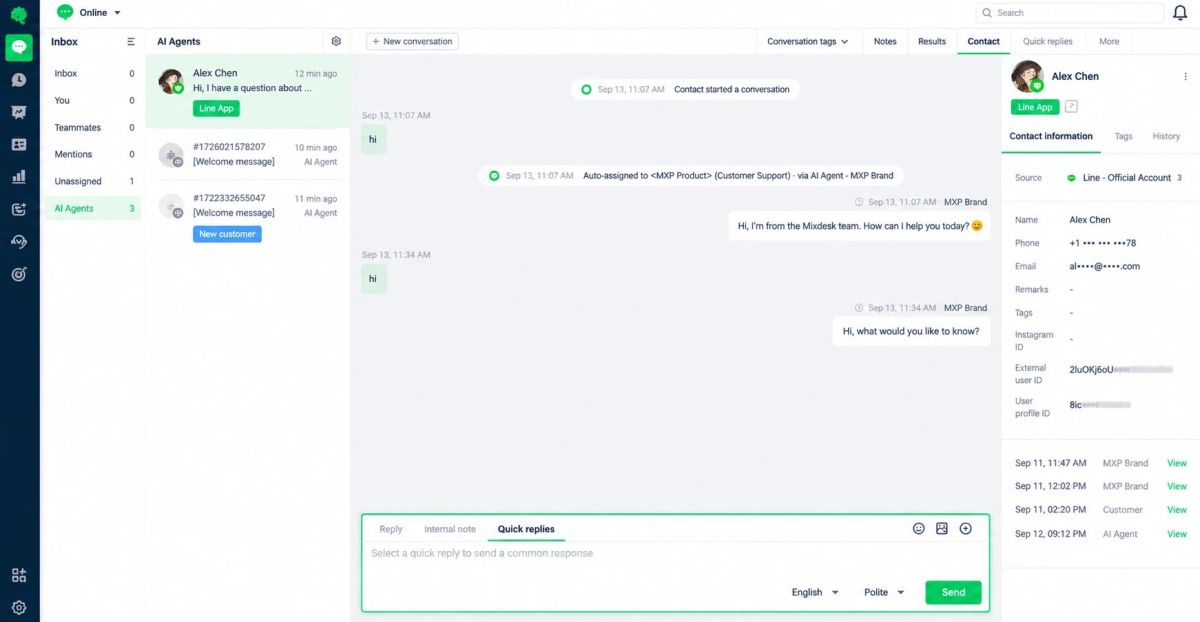Open the apps grid icon in sidebar
The width and height of the screenshot is (1200, 622).
(x=19, y=575)
